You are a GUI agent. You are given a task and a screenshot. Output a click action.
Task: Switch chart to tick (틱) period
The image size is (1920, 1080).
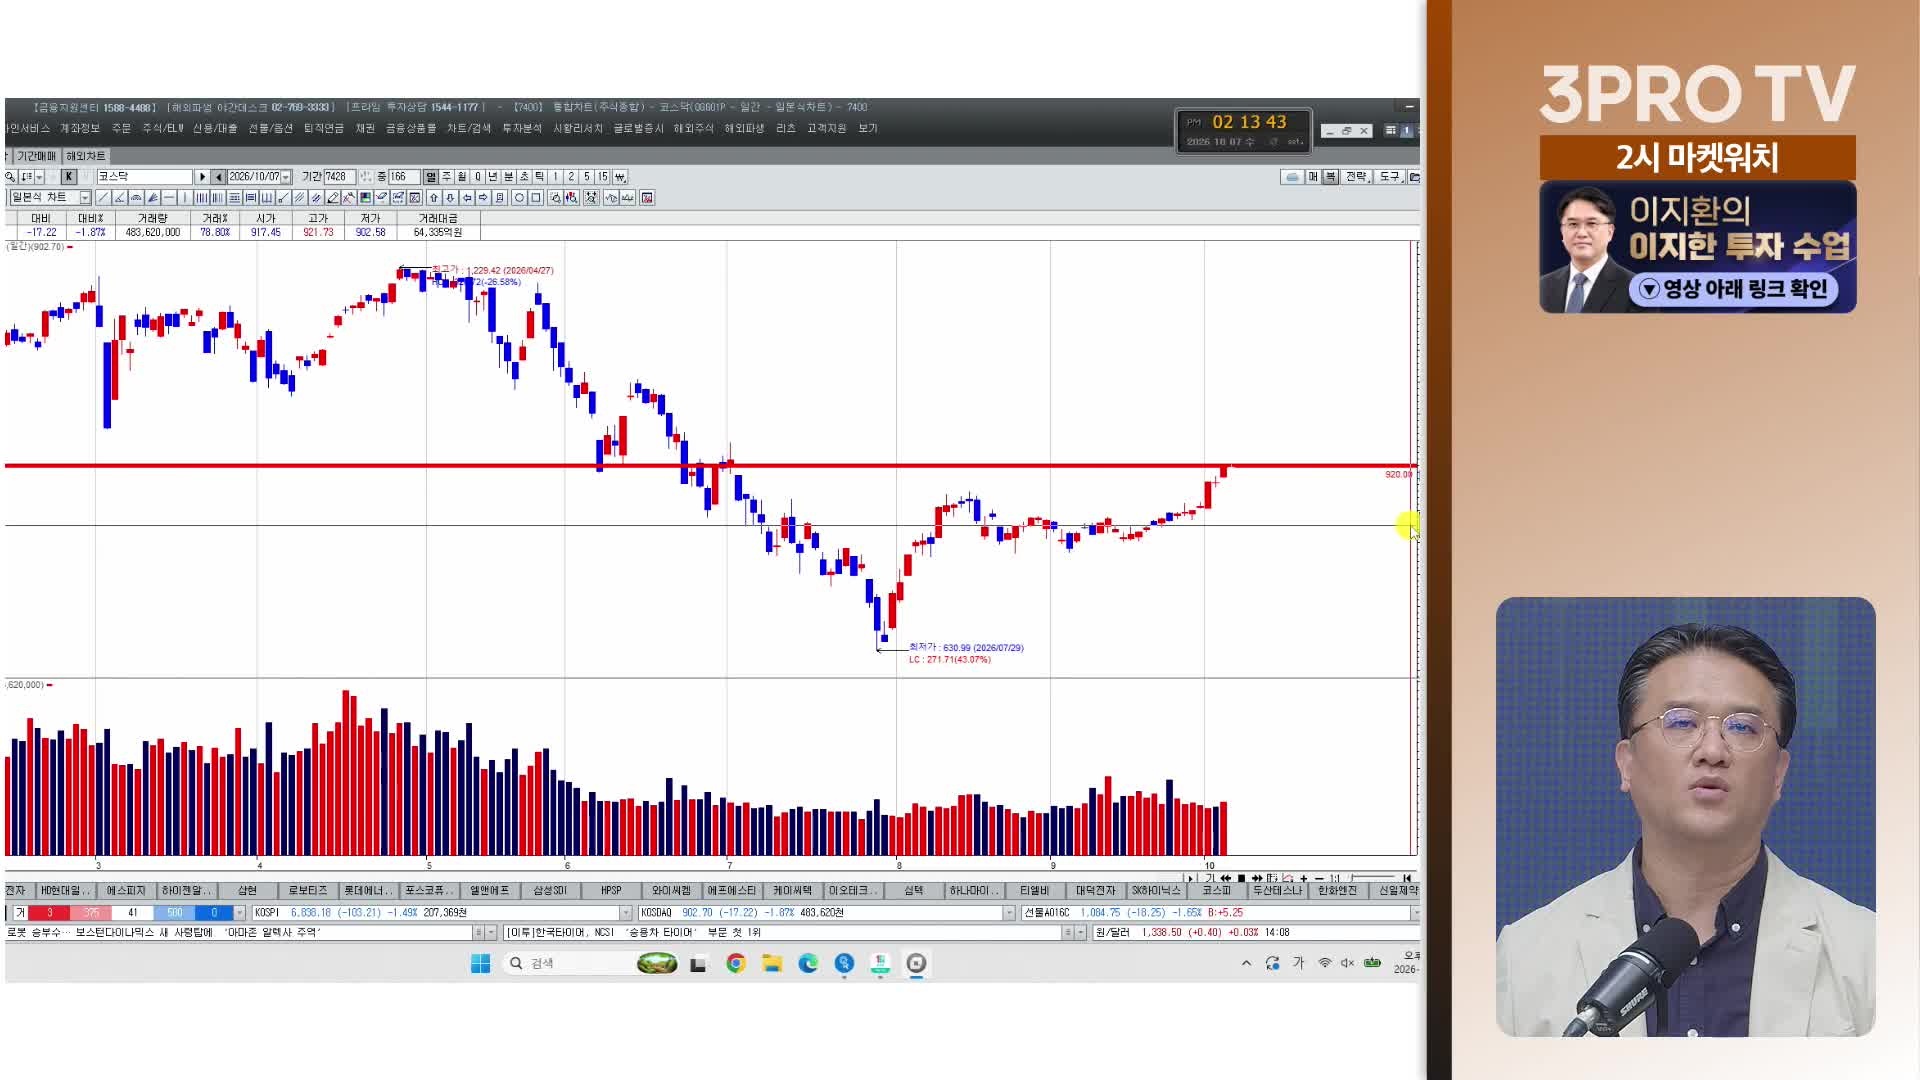540,177
